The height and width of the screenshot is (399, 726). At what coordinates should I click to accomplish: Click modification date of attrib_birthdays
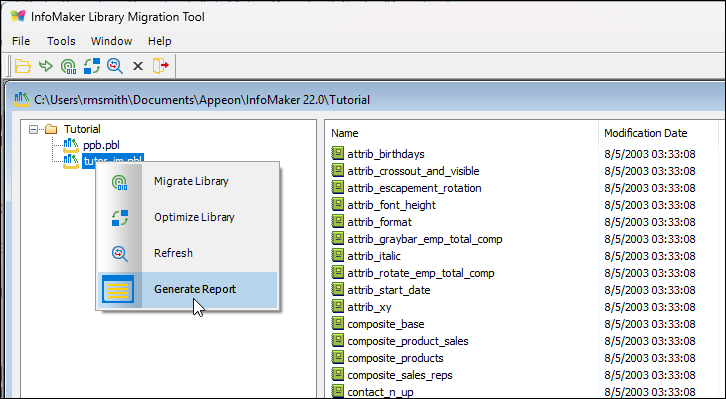tap(650, 154)
